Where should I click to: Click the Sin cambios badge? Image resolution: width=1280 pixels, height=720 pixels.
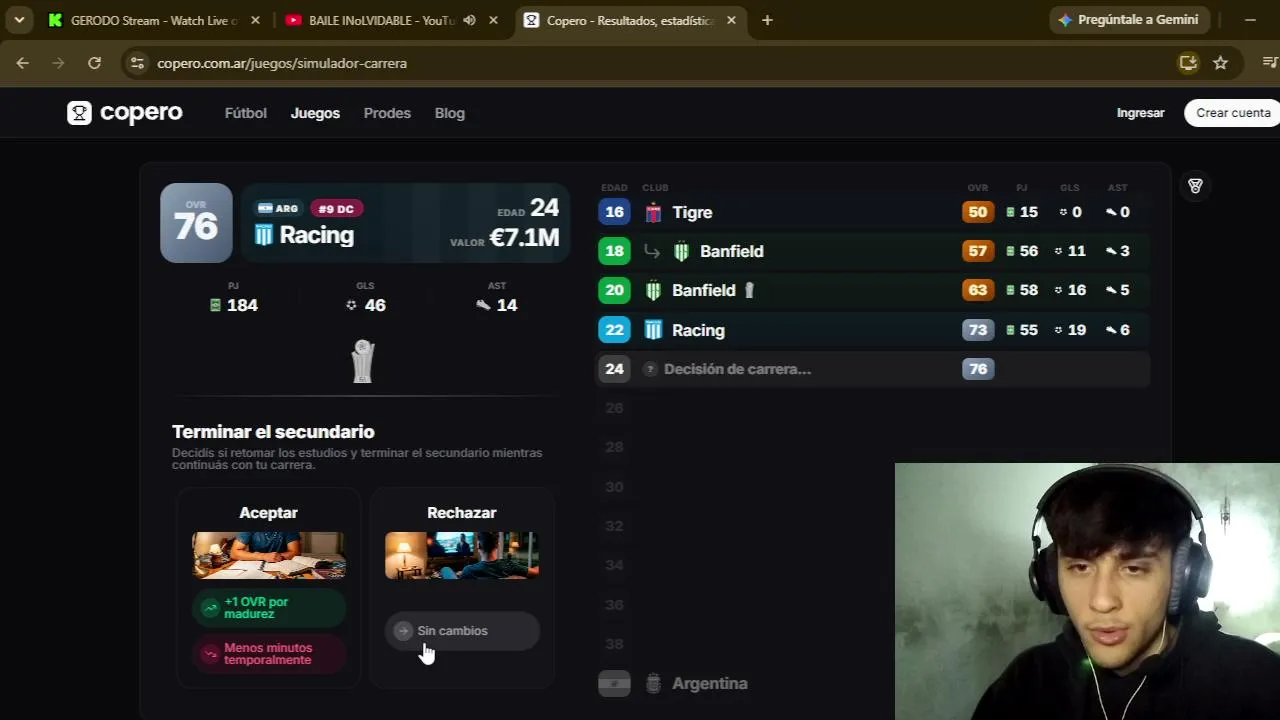[x=462, y=631]
